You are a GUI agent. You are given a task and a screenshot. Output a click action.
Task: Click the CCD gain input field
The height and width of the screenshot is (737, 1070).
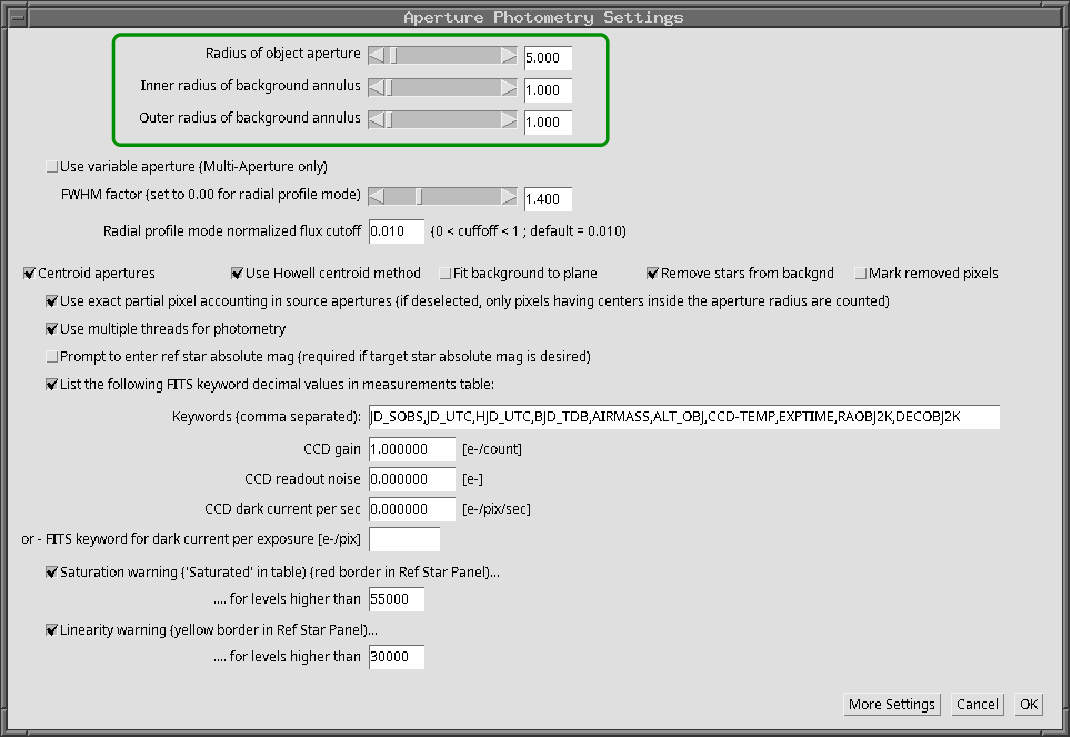pyautogui.click(x=412, y=450)
